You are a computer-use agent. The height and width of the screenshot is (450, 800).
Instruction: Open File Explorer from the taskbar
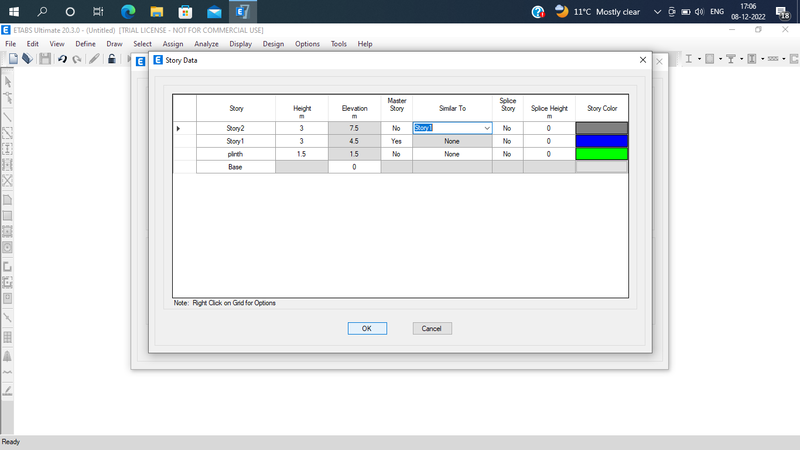[x=157, y=11]
